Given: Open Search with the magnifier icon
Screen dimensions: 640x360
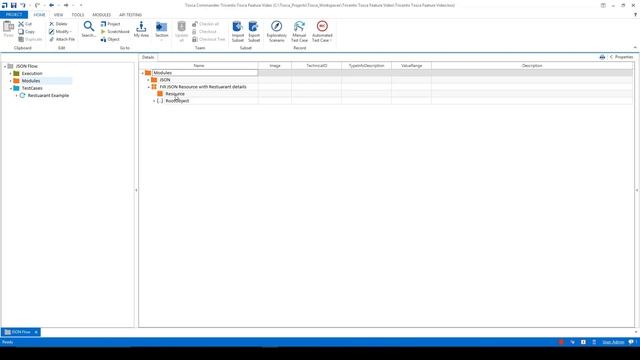Looking at the screenshot, I should click(x=89, y=27).
